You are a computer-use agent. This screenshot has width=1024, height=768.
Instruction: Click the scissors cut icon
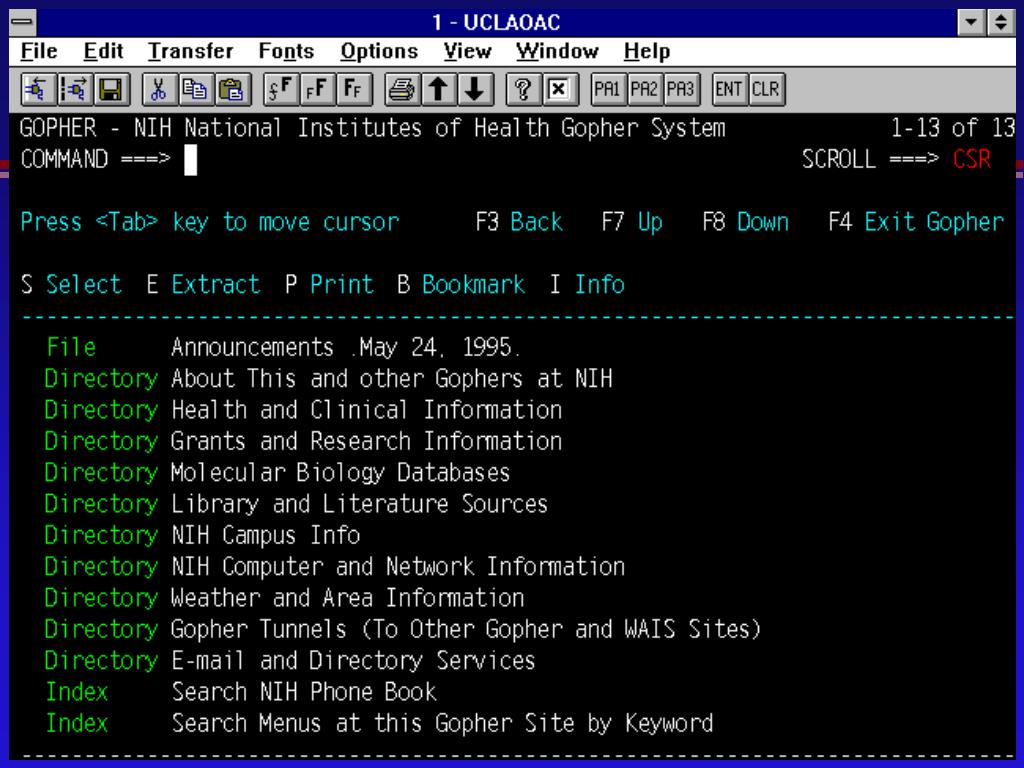(x=159, y=89)
